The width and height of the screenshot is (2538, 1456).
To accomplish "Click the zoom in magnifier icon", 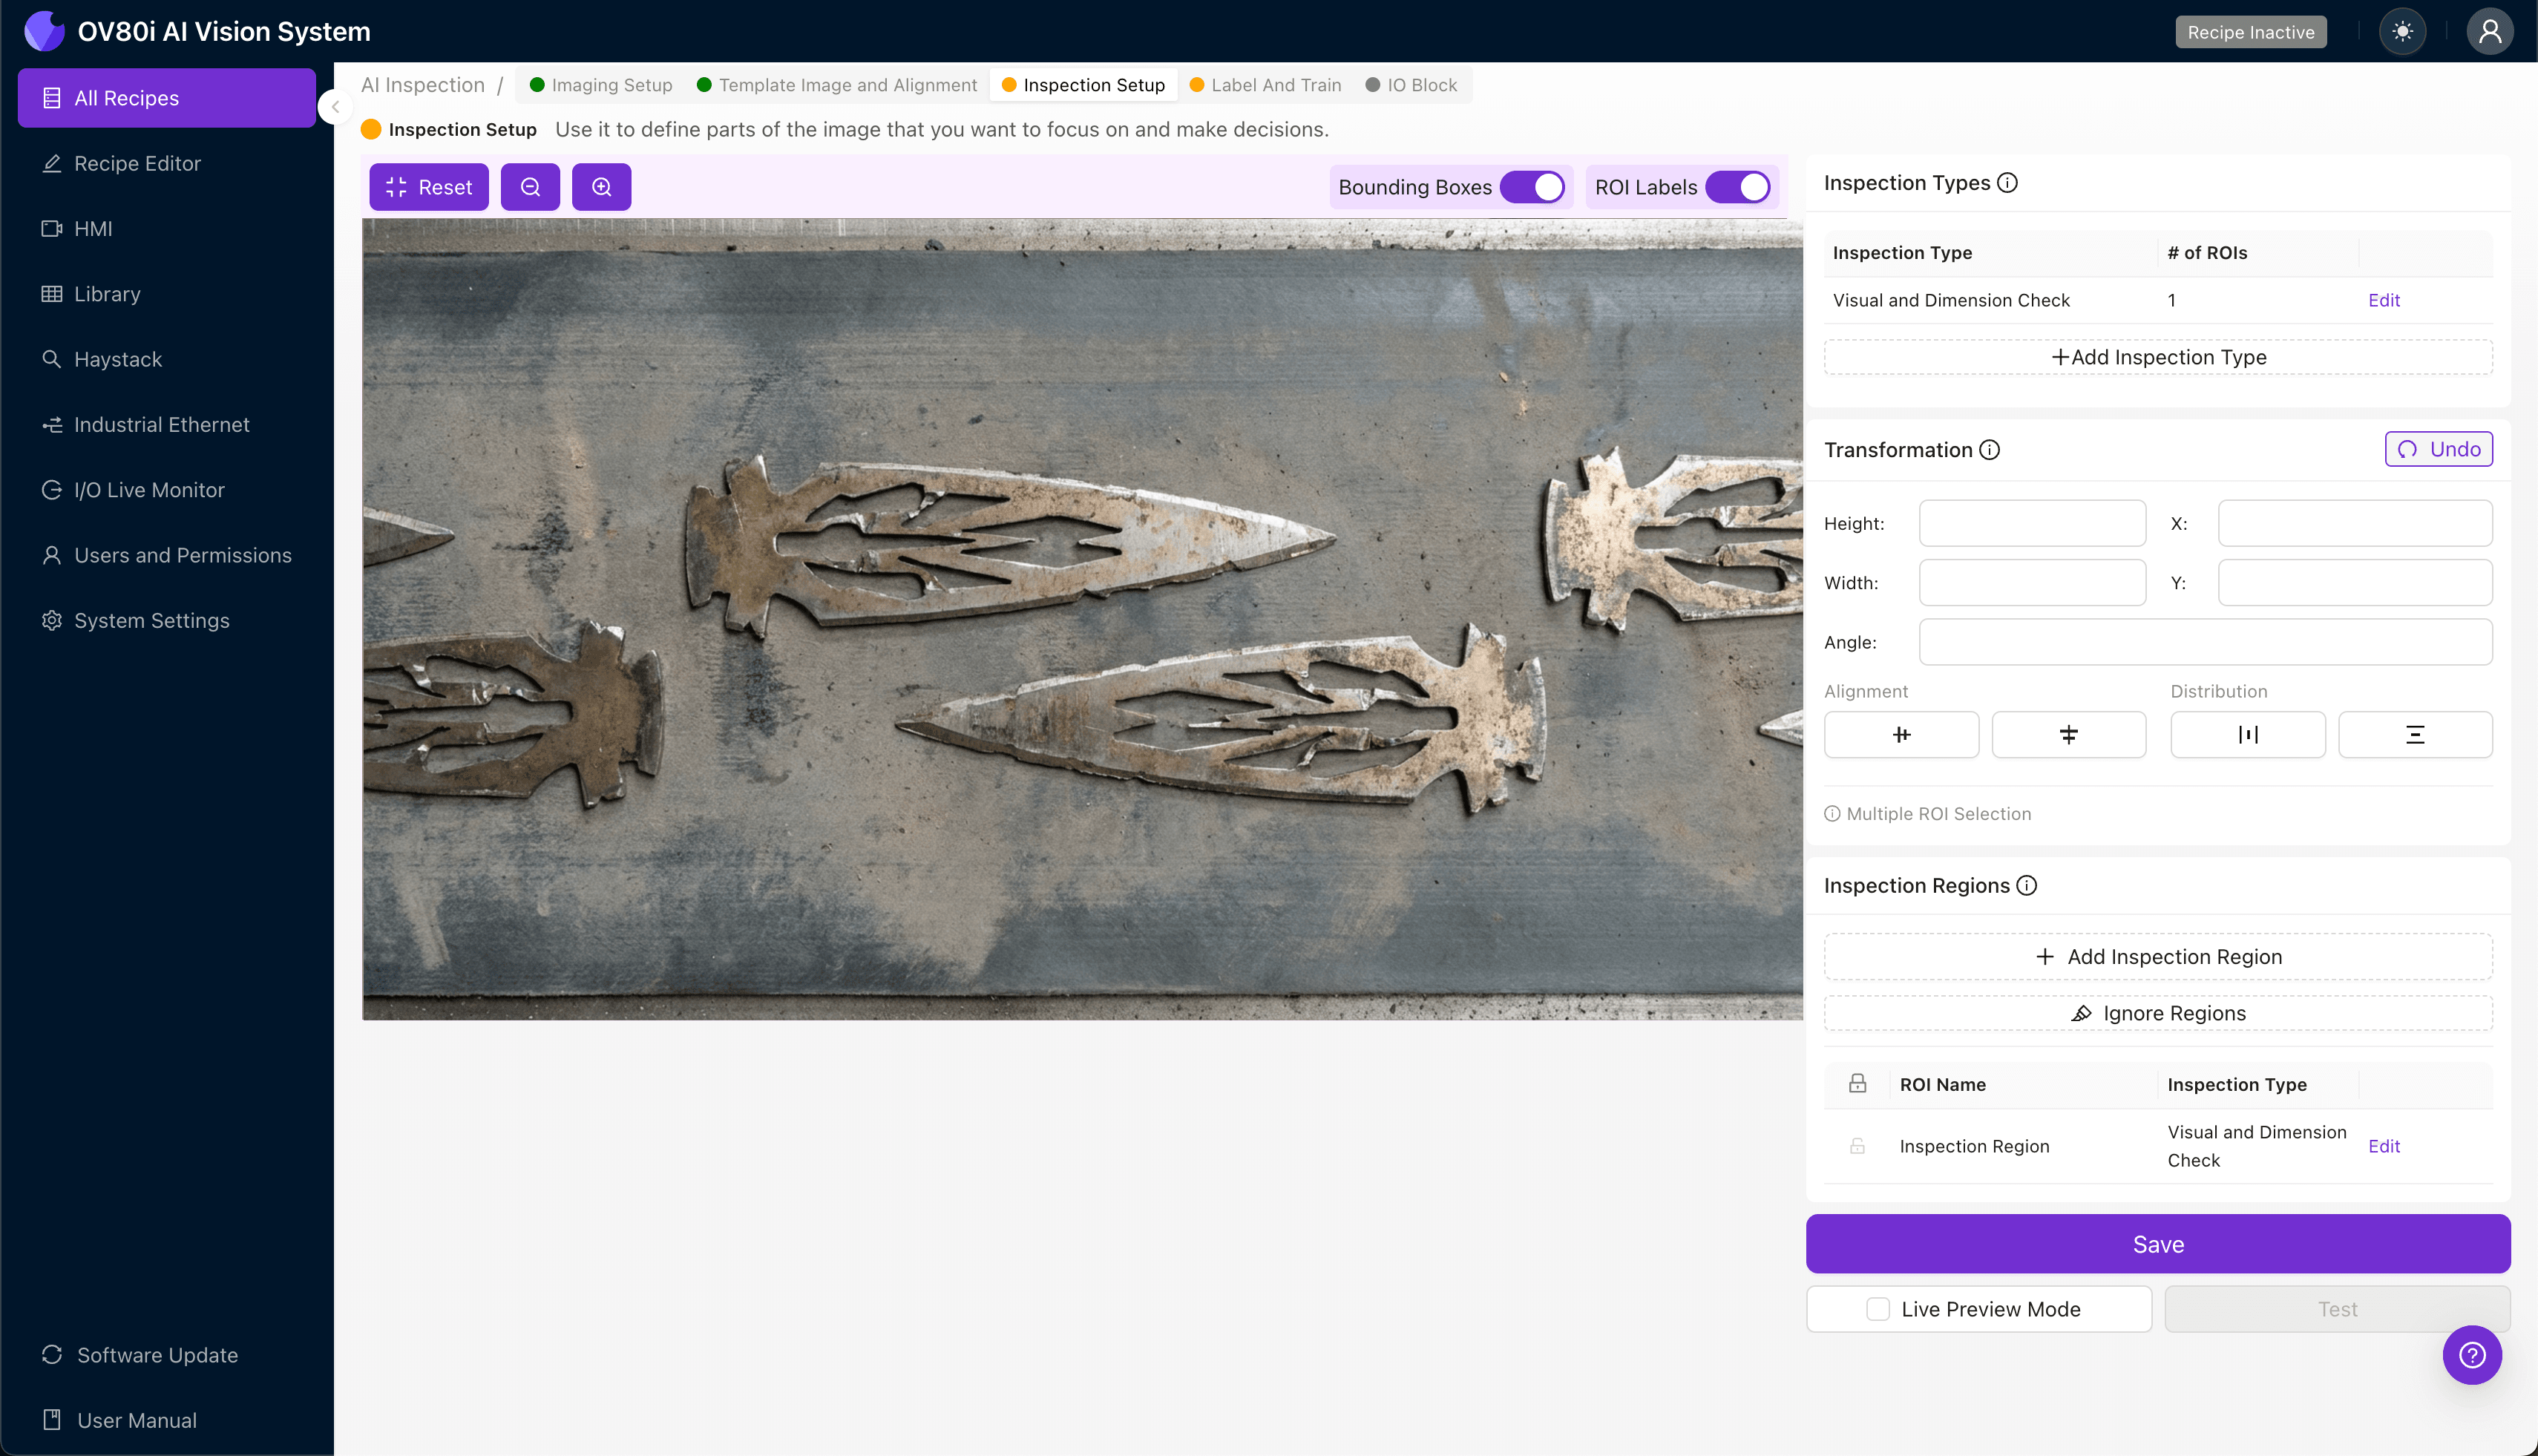I will click(x=601, y=187).
